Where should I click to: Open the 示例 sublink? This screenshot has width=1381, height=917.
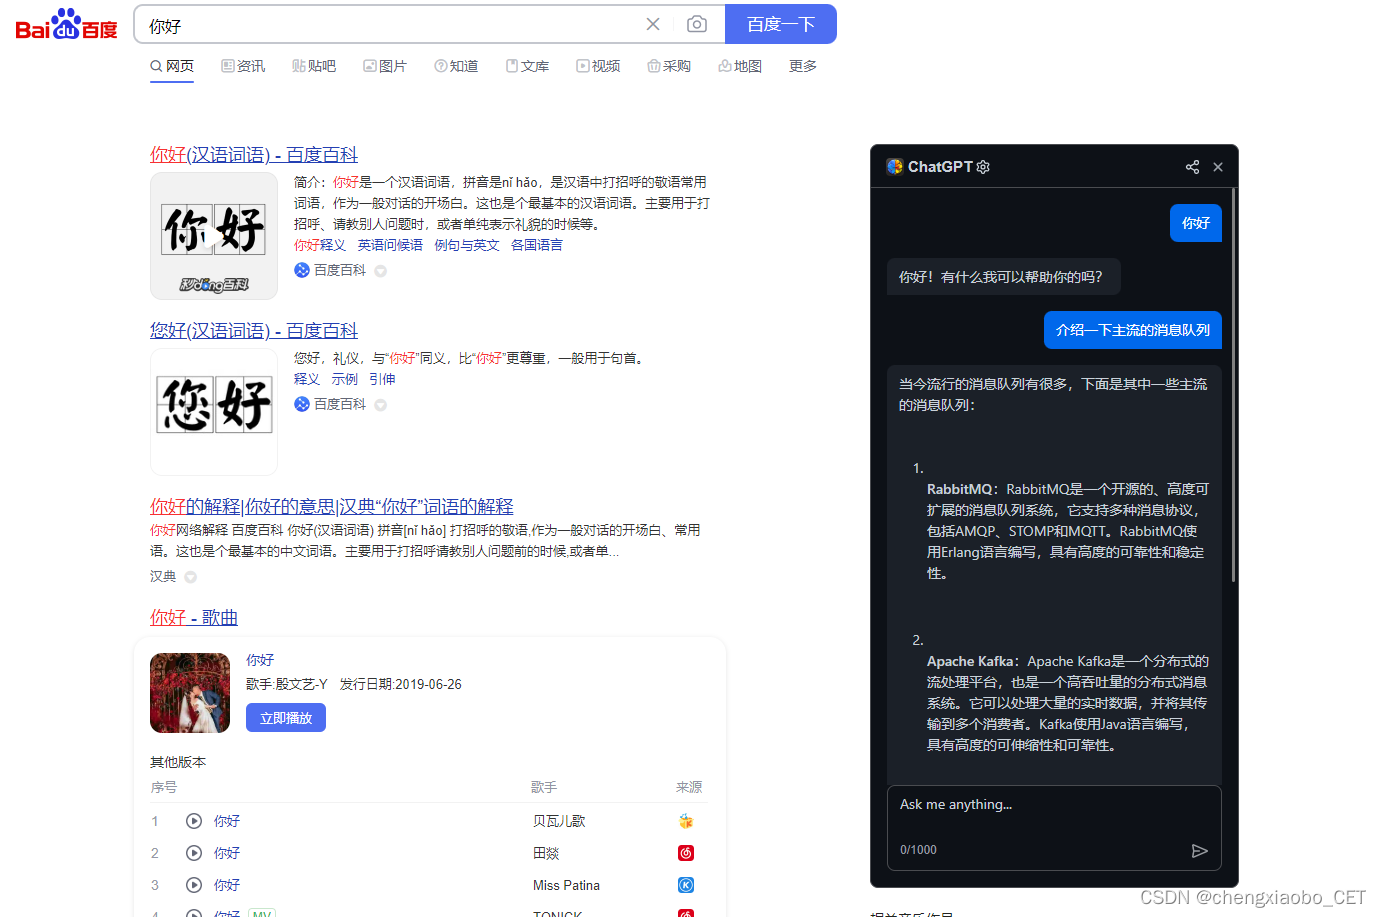(x=345, y=379)
